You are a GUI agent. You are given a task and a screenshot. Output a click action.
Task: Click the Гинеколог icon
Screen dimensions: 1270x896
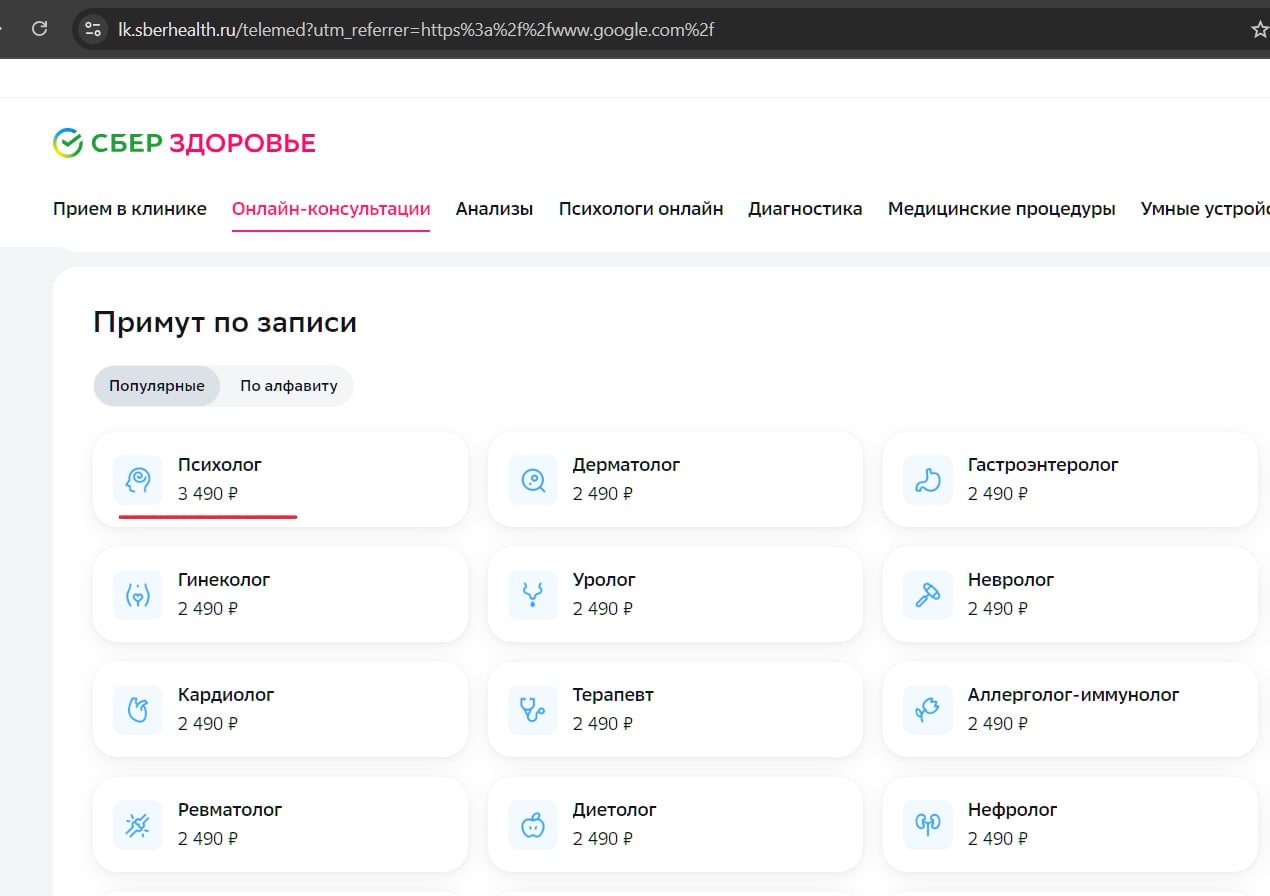click(x=138, y=595)
